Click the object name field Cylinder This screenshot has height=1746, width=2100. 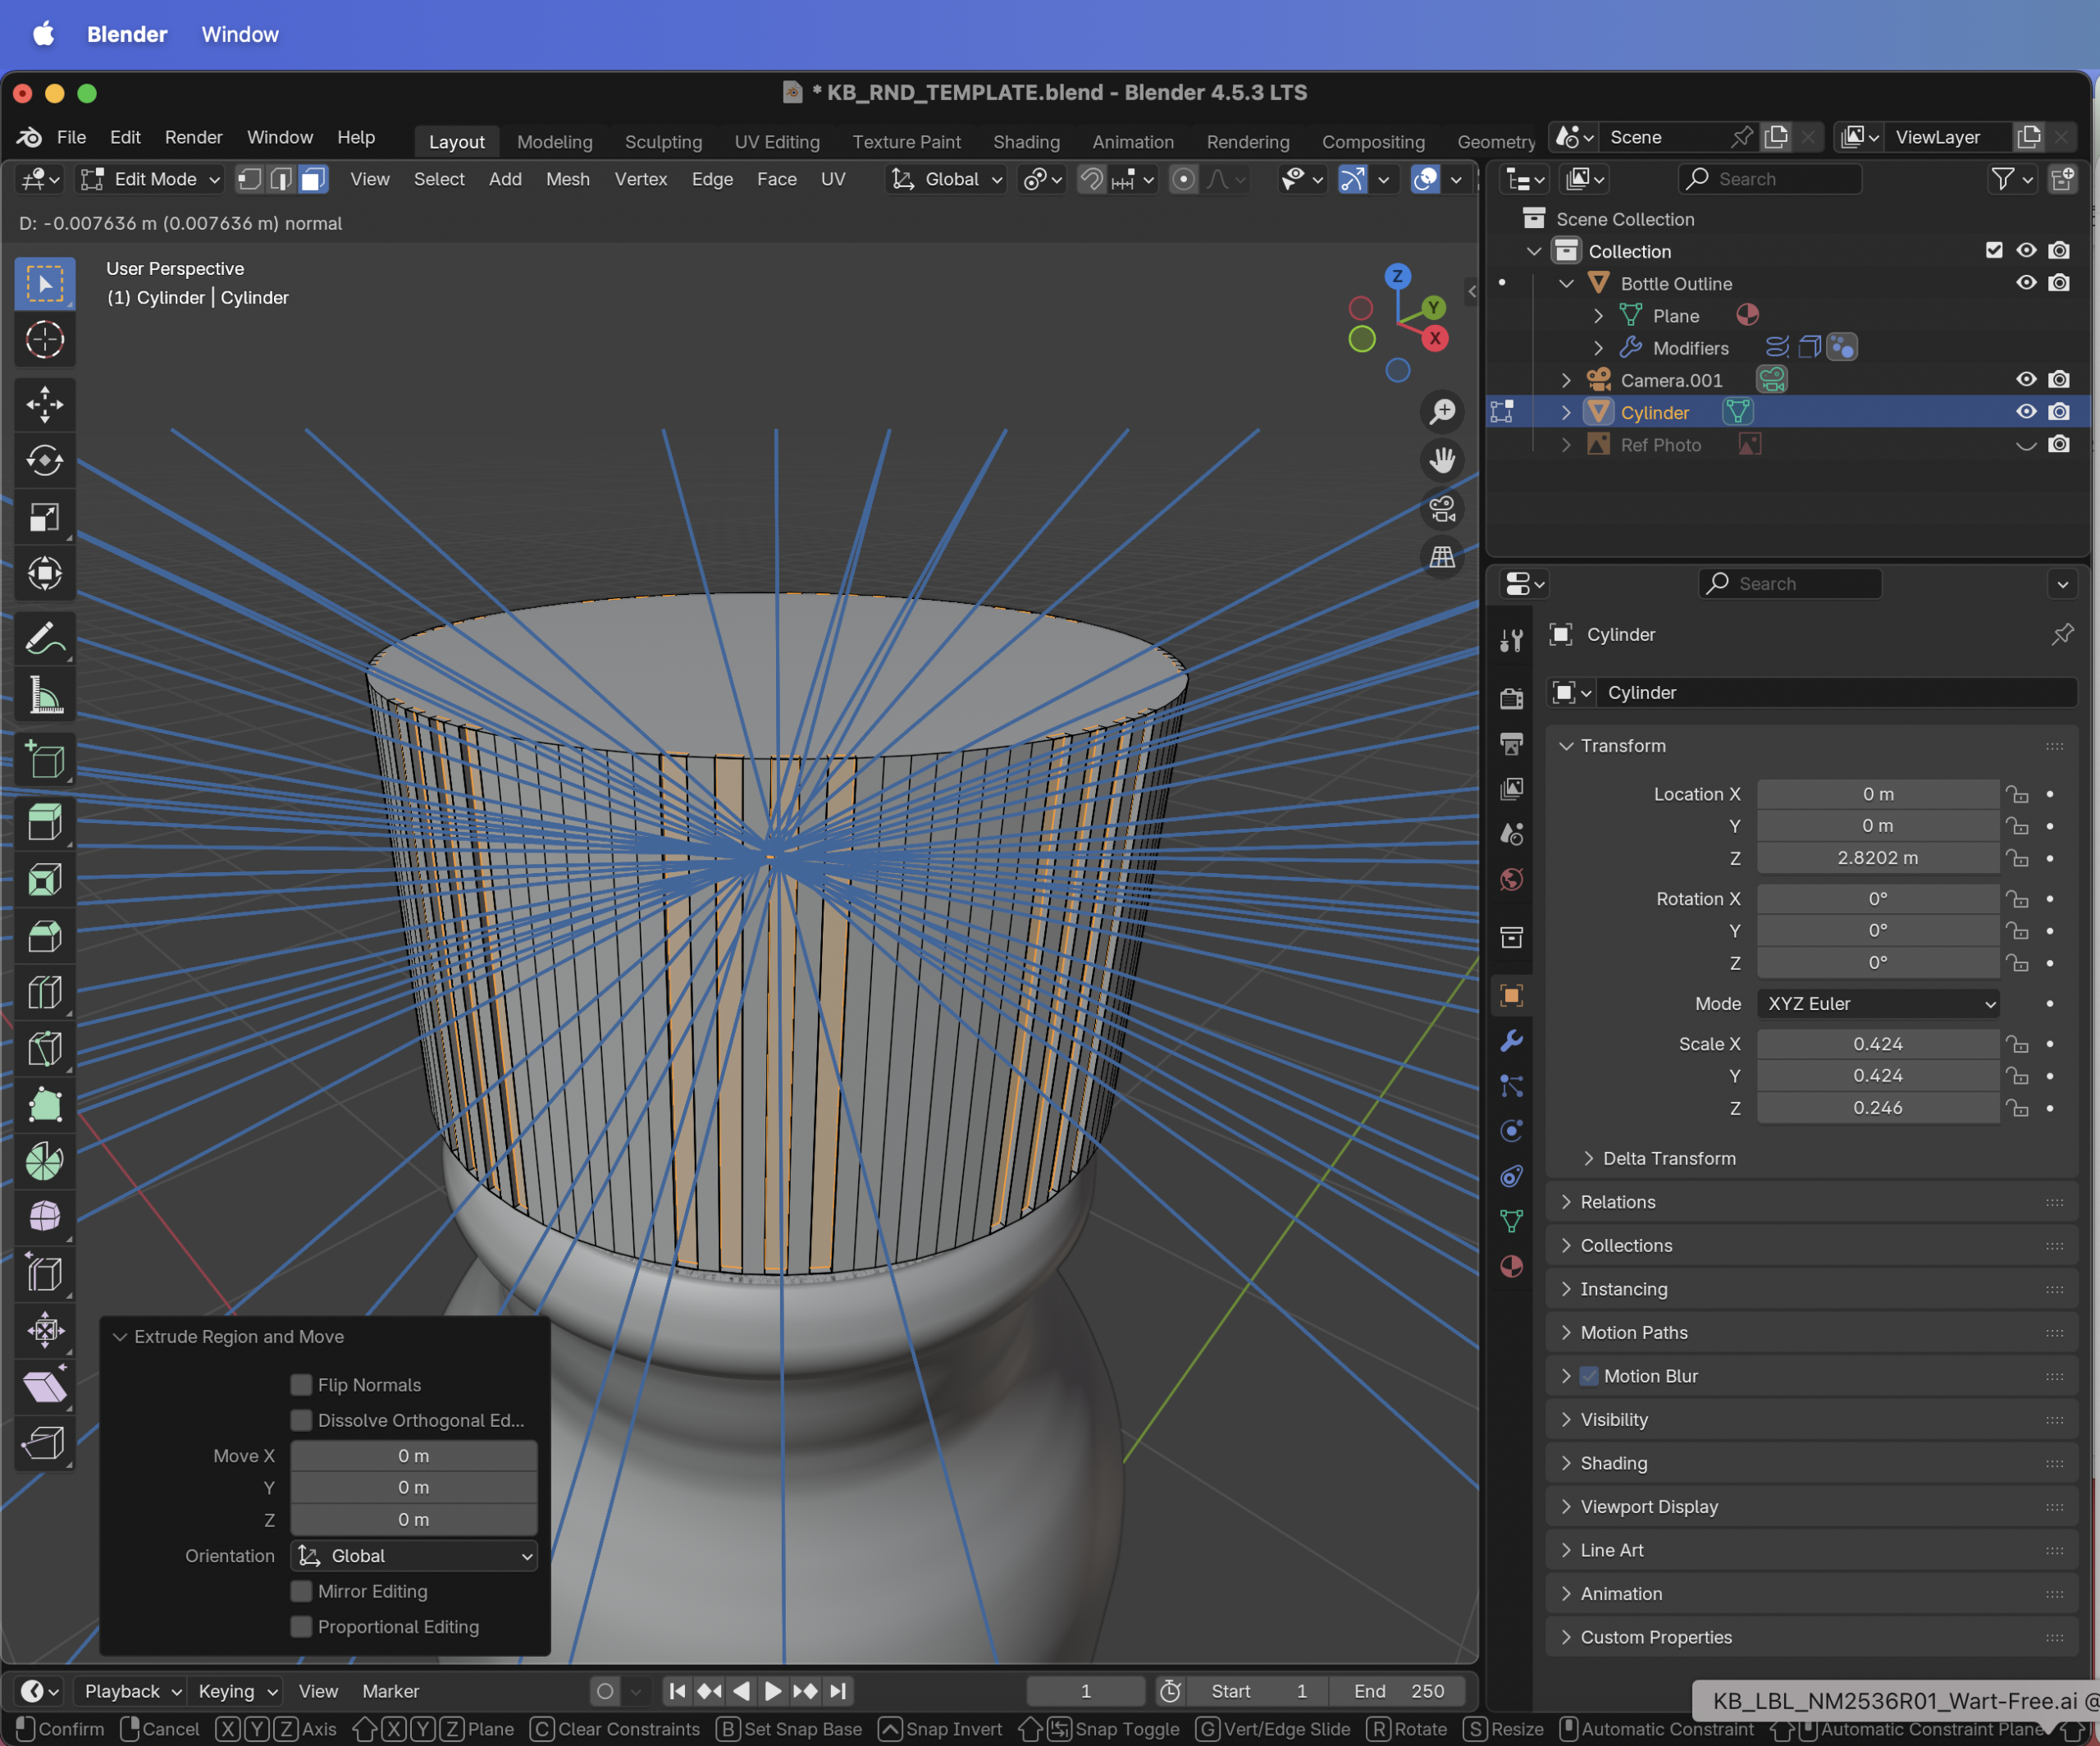click(x=1838, y=692)
